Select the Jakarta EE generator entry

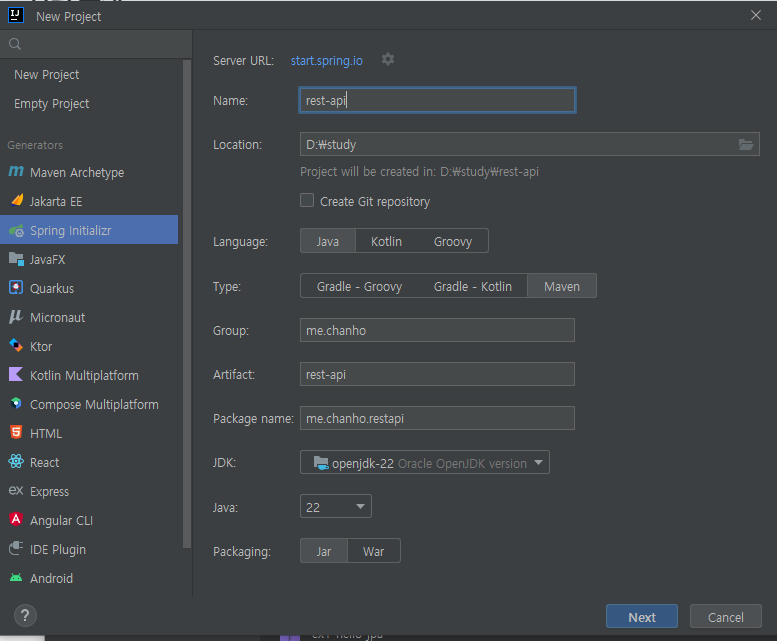click(89, 202)
